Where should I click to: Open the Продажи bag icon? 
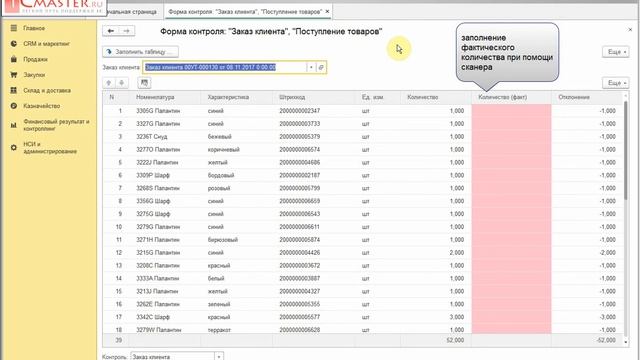pos(13,59)
